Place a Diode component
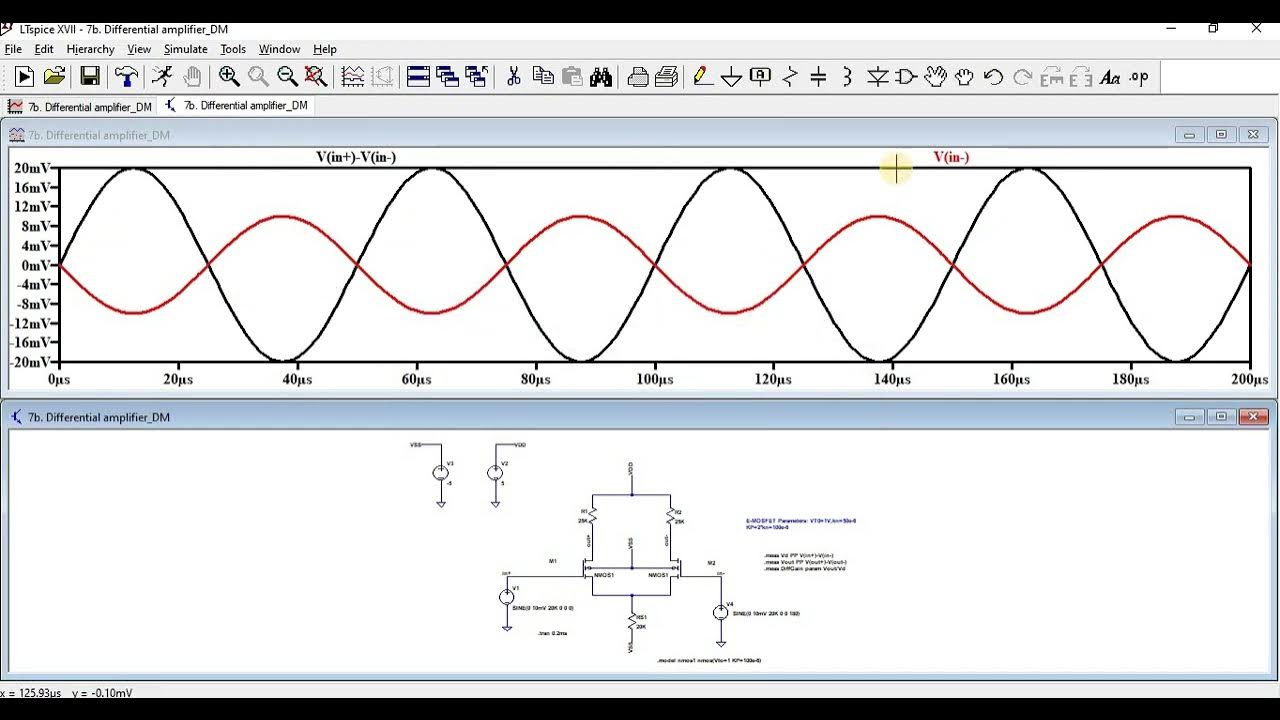Screen dimensions: 1280x720 878,76
